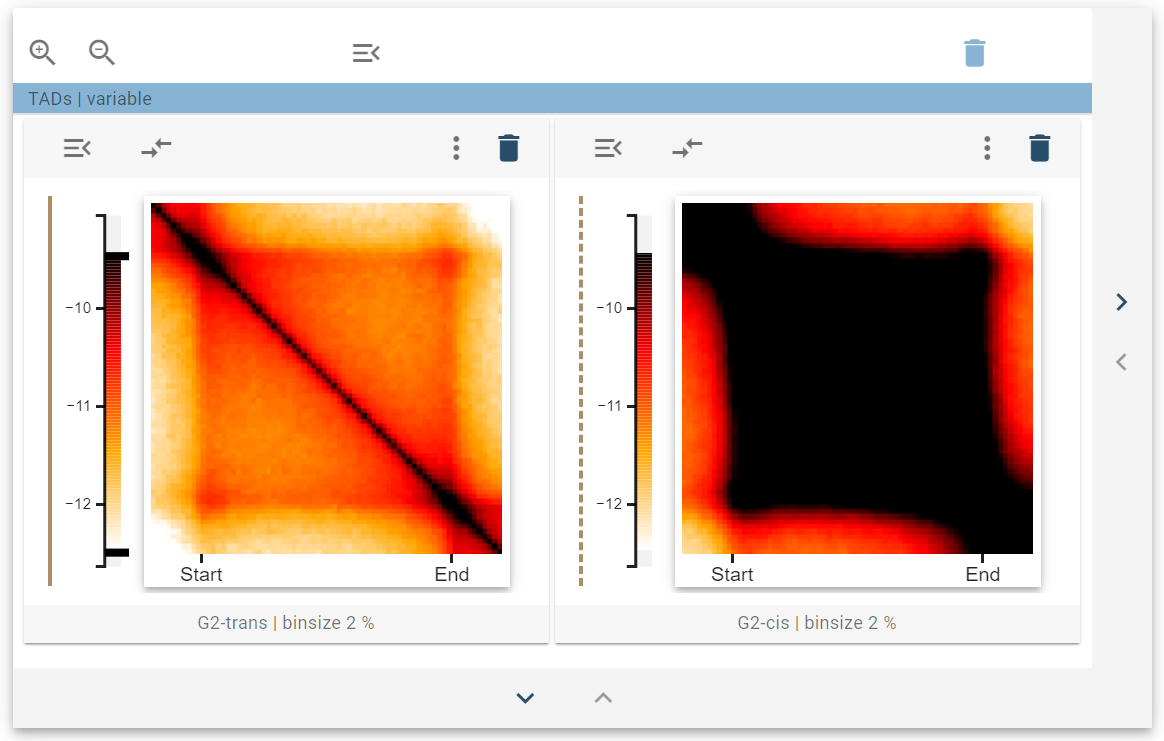Click the G2-cis heatmap image
The width and height of the screenshot is (1164, 741).
[x=857, y=378]
